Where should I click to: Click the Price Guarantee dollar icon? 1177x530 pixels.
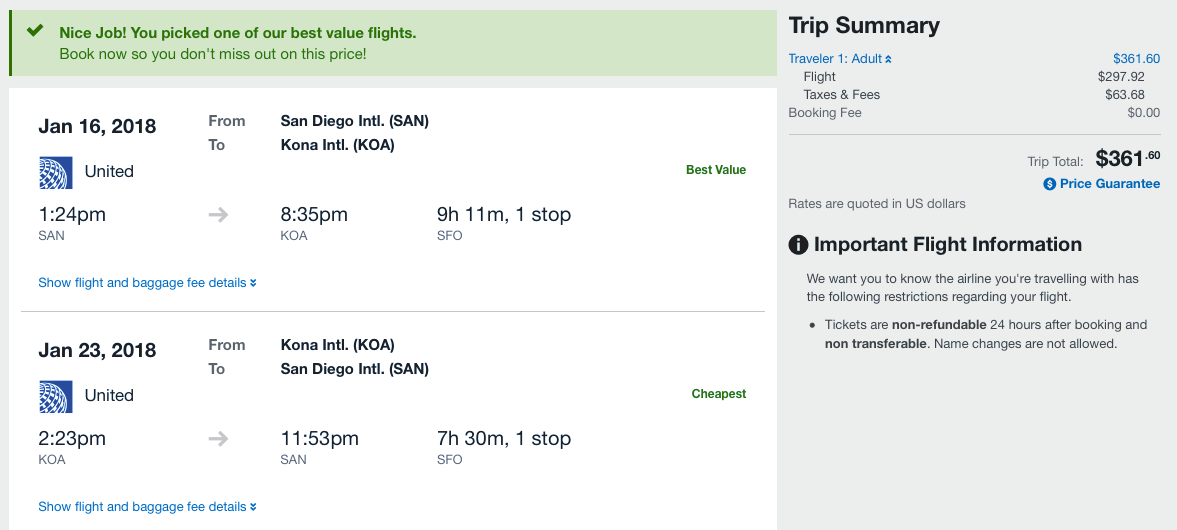1049,184
